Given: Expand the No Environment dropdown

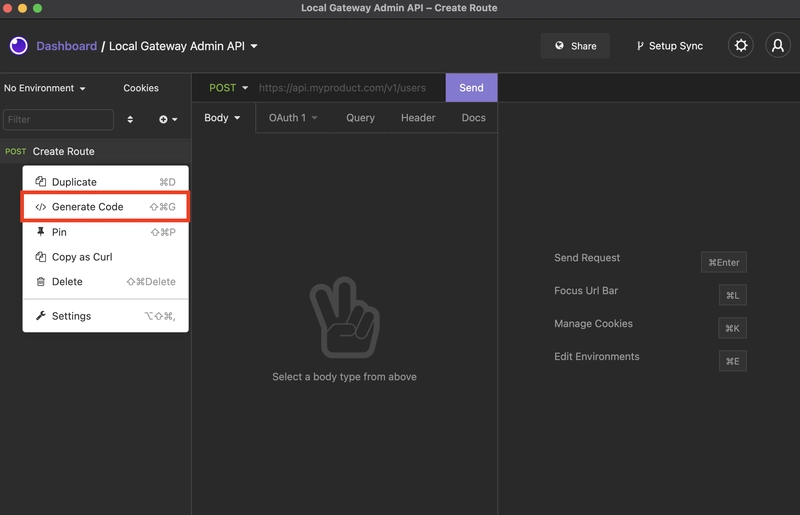Looking at the screenshot, I should [x=44, y=88].
